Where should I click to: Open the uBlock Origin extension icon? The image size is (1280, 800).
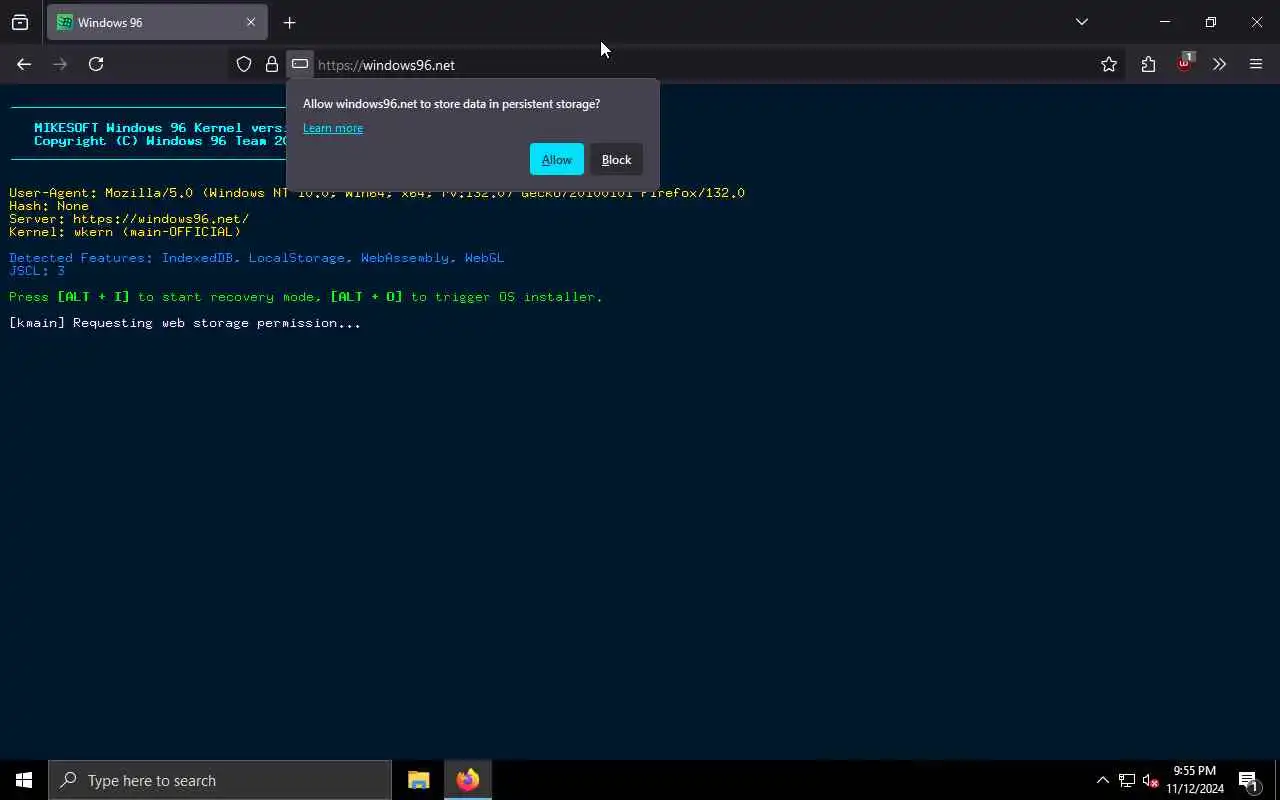(x=1184, y=63)
